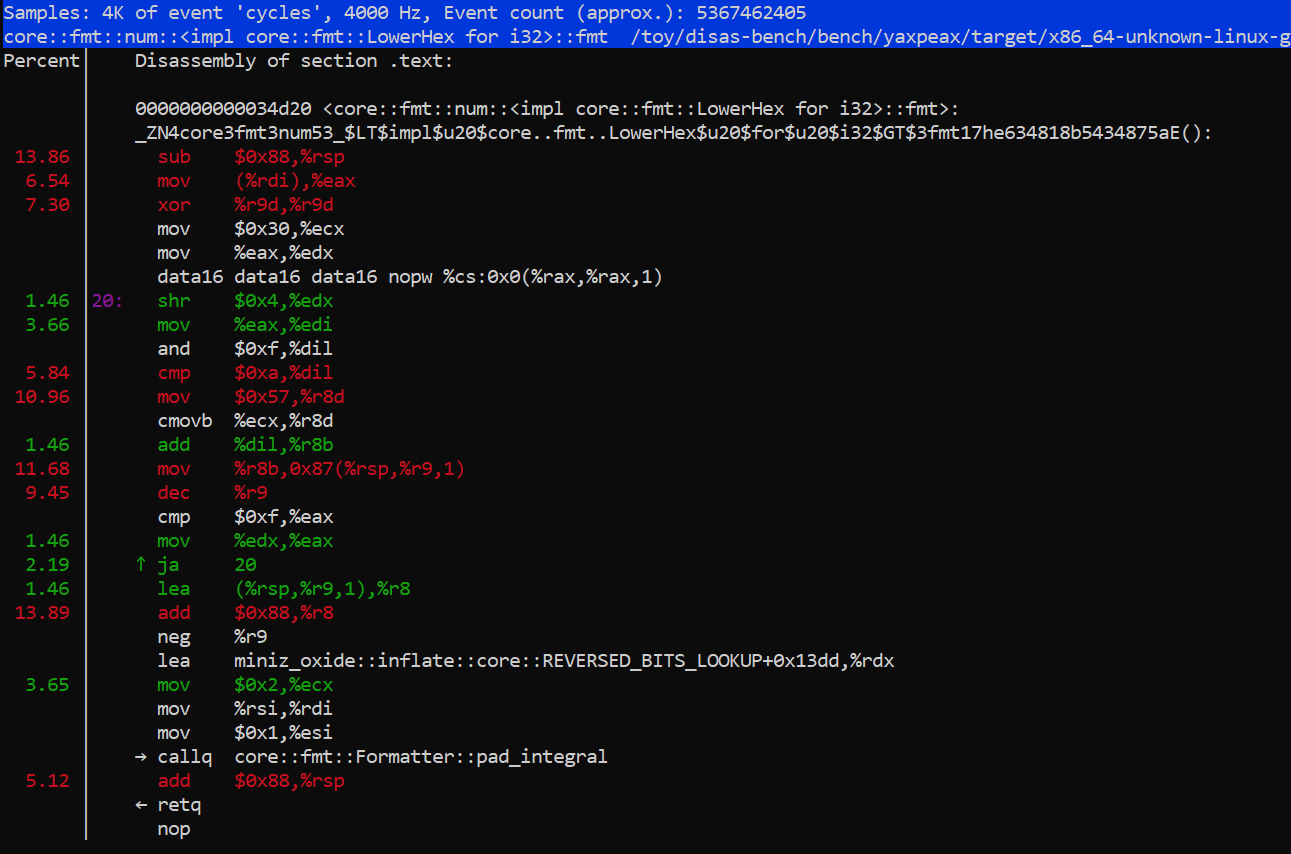Click the dec %r9 instruction

coord(212,493)
